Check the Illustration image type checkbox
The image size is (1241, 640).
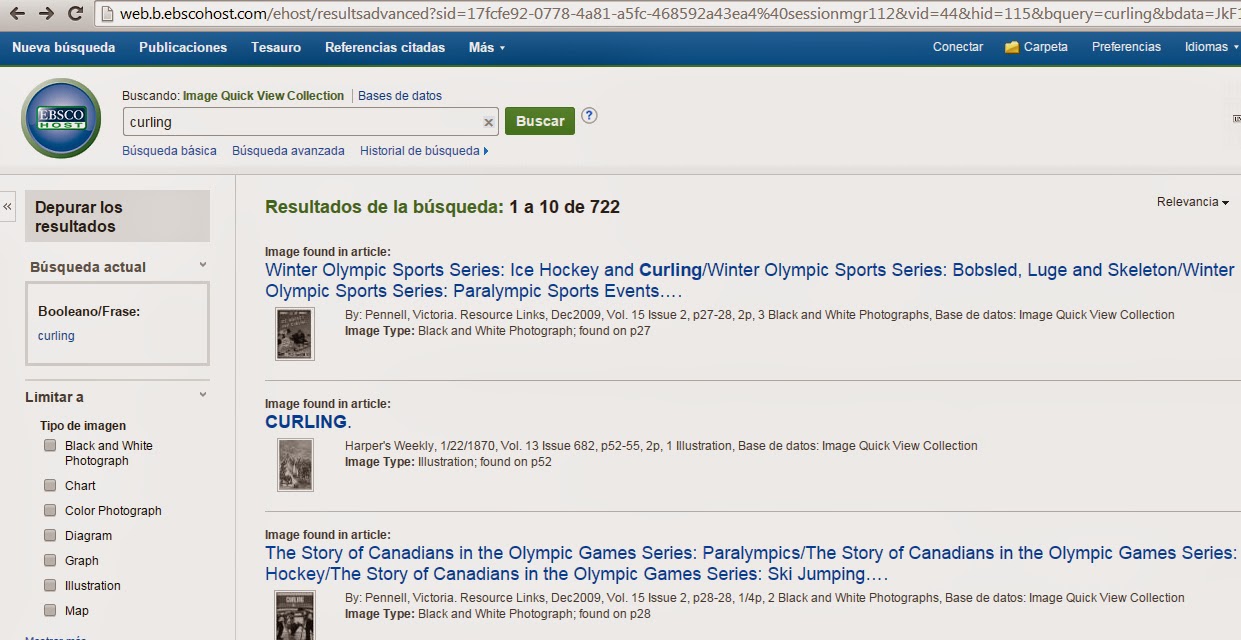pyautogui.click(x=50, y=585)
